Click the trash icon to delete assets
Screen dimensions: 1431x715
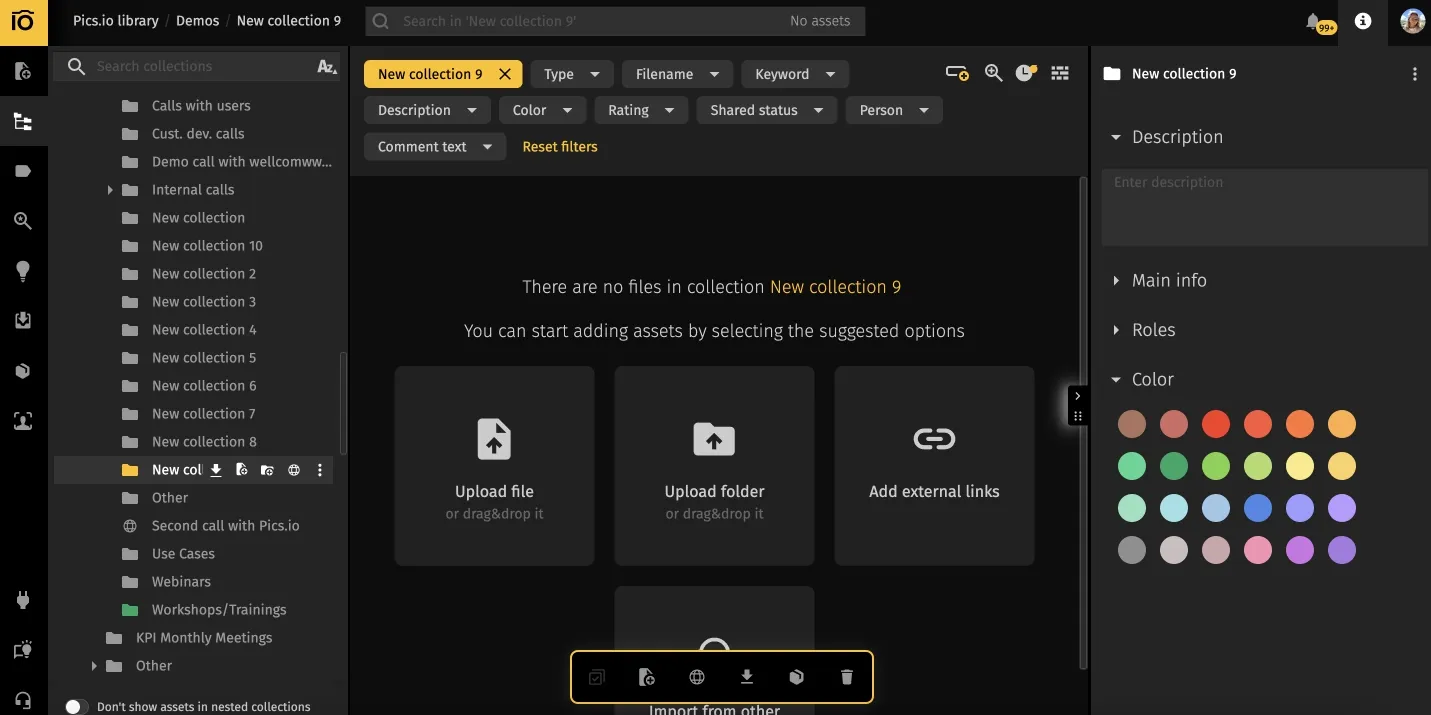point(846,677)
